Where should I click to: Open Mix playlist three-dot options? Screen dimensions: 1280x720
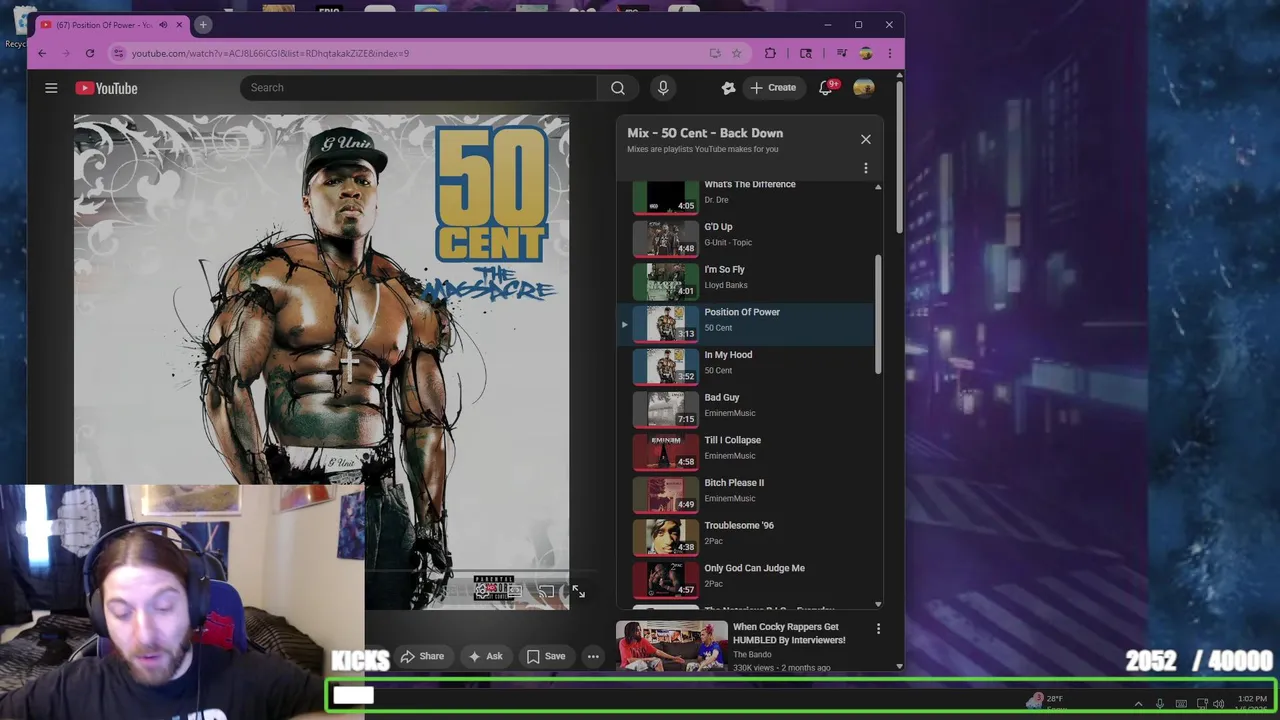tap(866, 168)
